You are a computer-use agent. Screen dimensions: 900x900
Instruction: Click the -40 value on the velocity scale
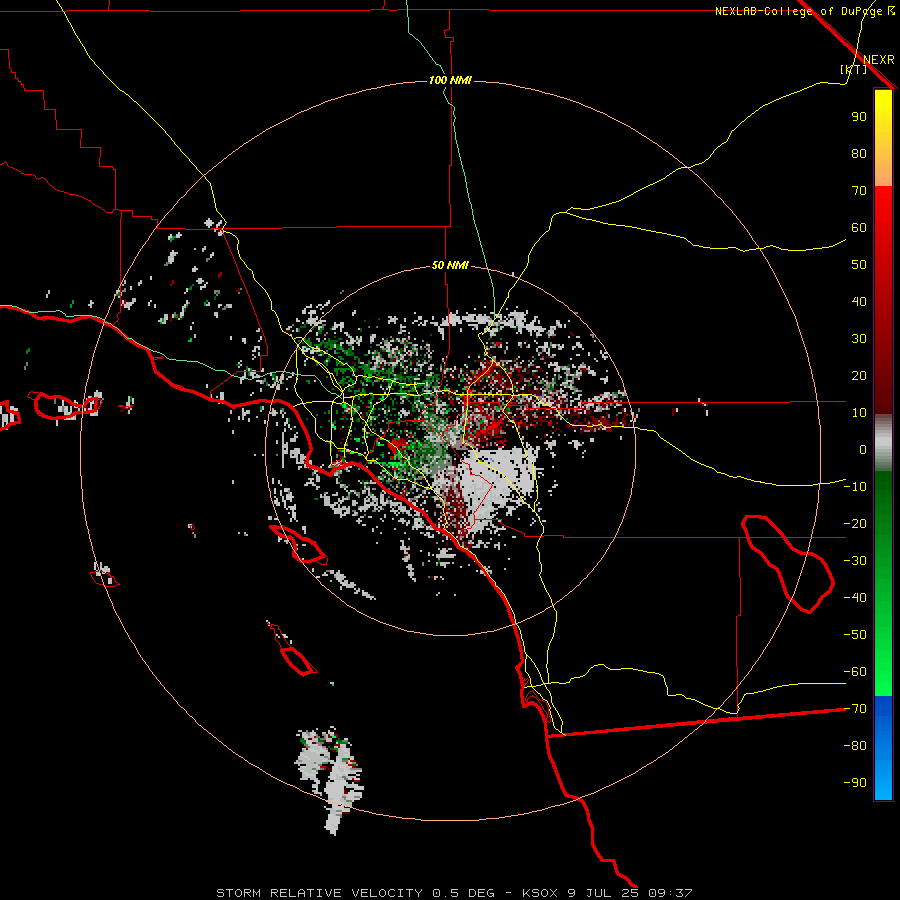click(855, 598)
